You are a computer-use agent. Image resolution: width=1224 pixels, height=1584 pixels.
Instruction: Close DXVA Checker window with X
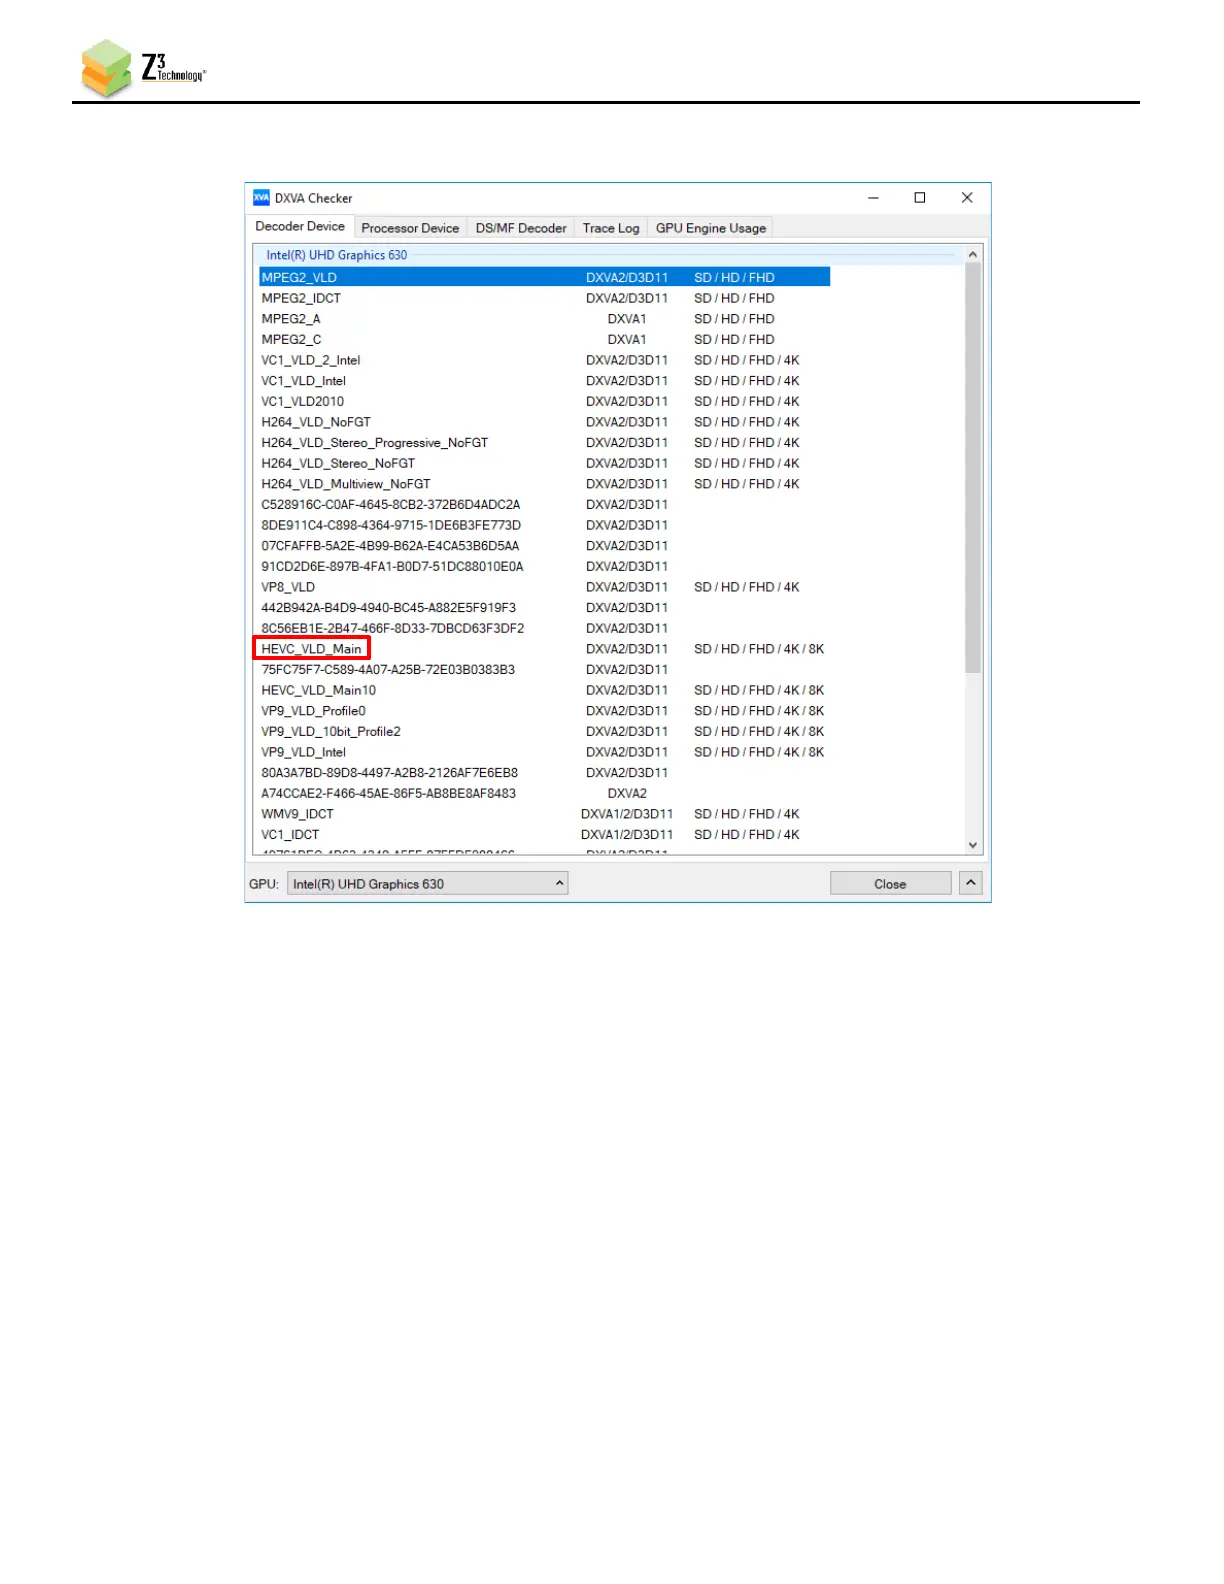click(x=967, y=198)
